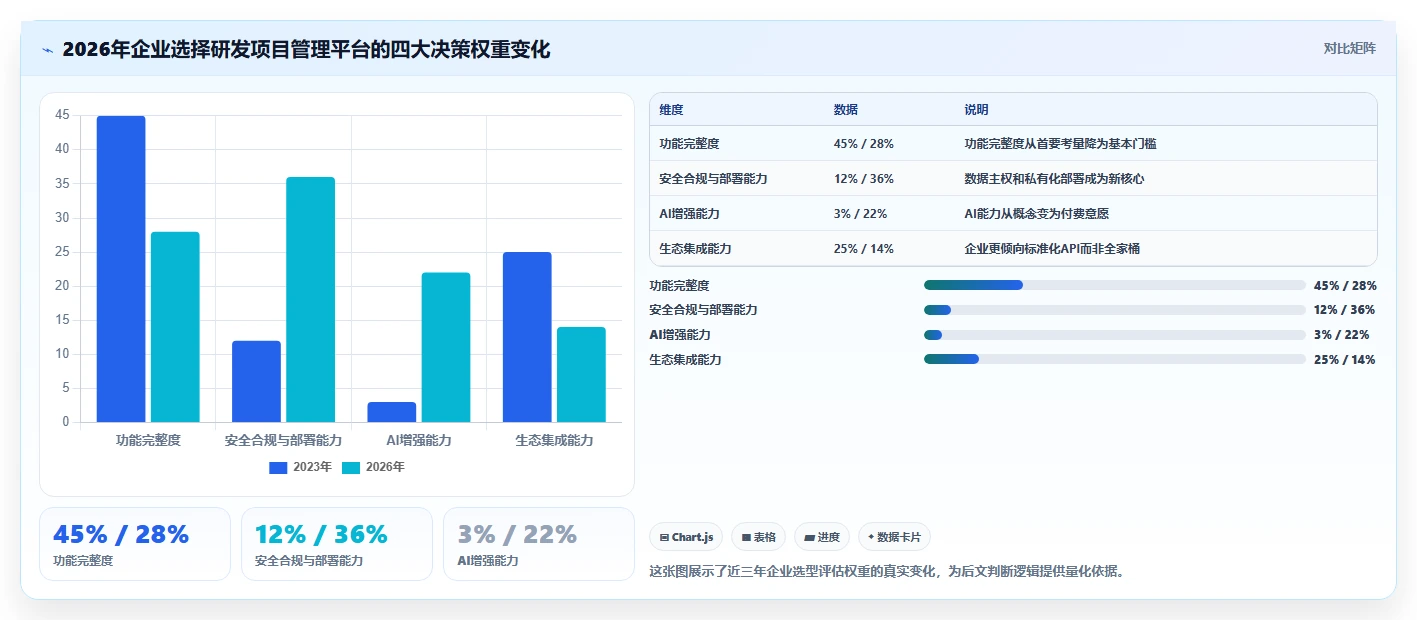Click the 功能完整度 x-axis label
This screenshot has height=620, width=1417.
tap(148, 440)
